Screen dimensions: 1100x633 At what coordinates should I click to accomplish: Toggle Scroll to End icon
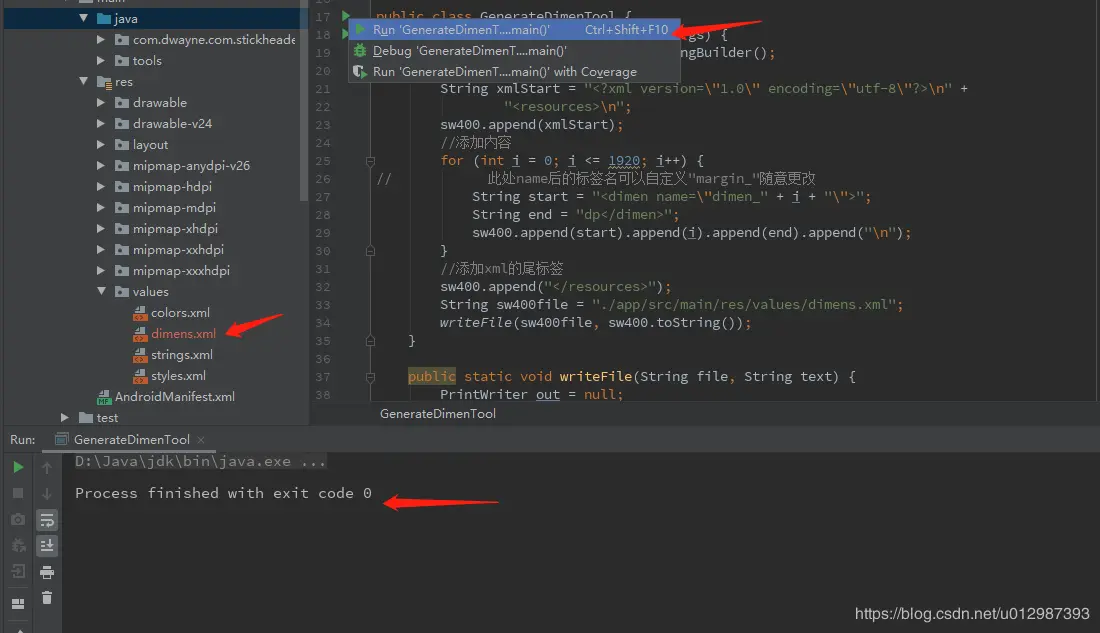pos(47,545)
